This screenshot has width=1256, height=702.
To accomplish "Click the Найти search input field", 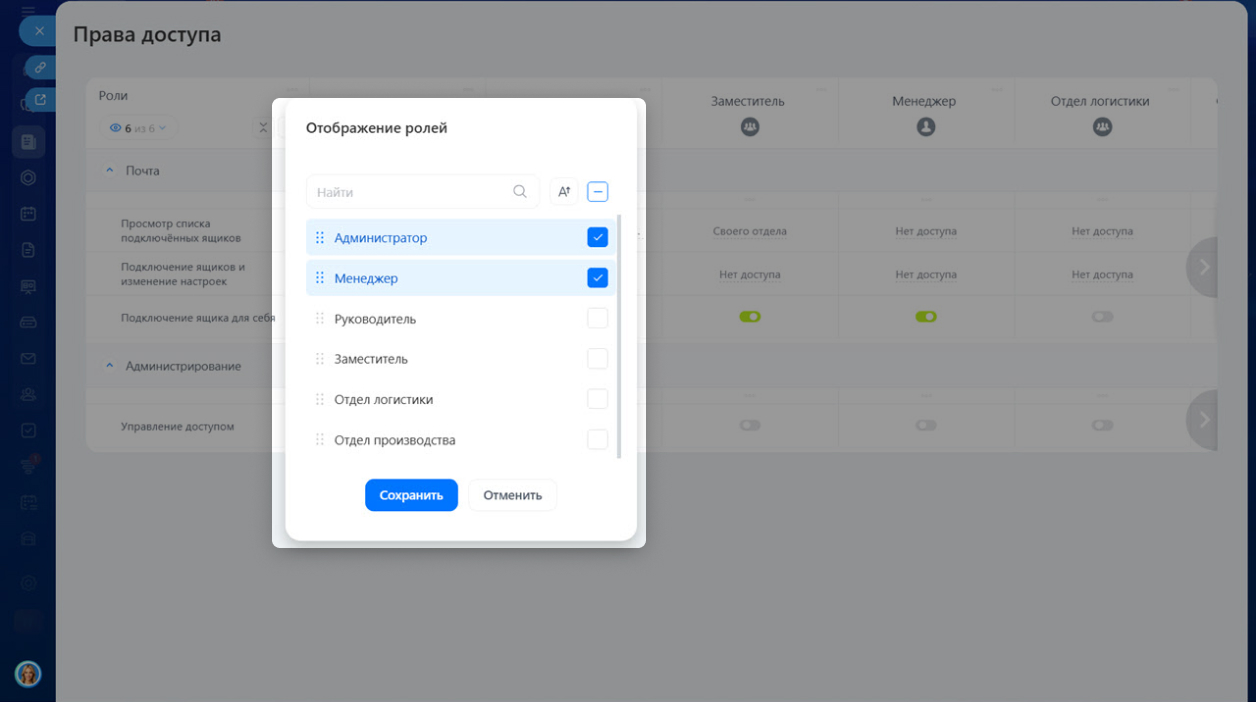I will click(x=410, y=192).
